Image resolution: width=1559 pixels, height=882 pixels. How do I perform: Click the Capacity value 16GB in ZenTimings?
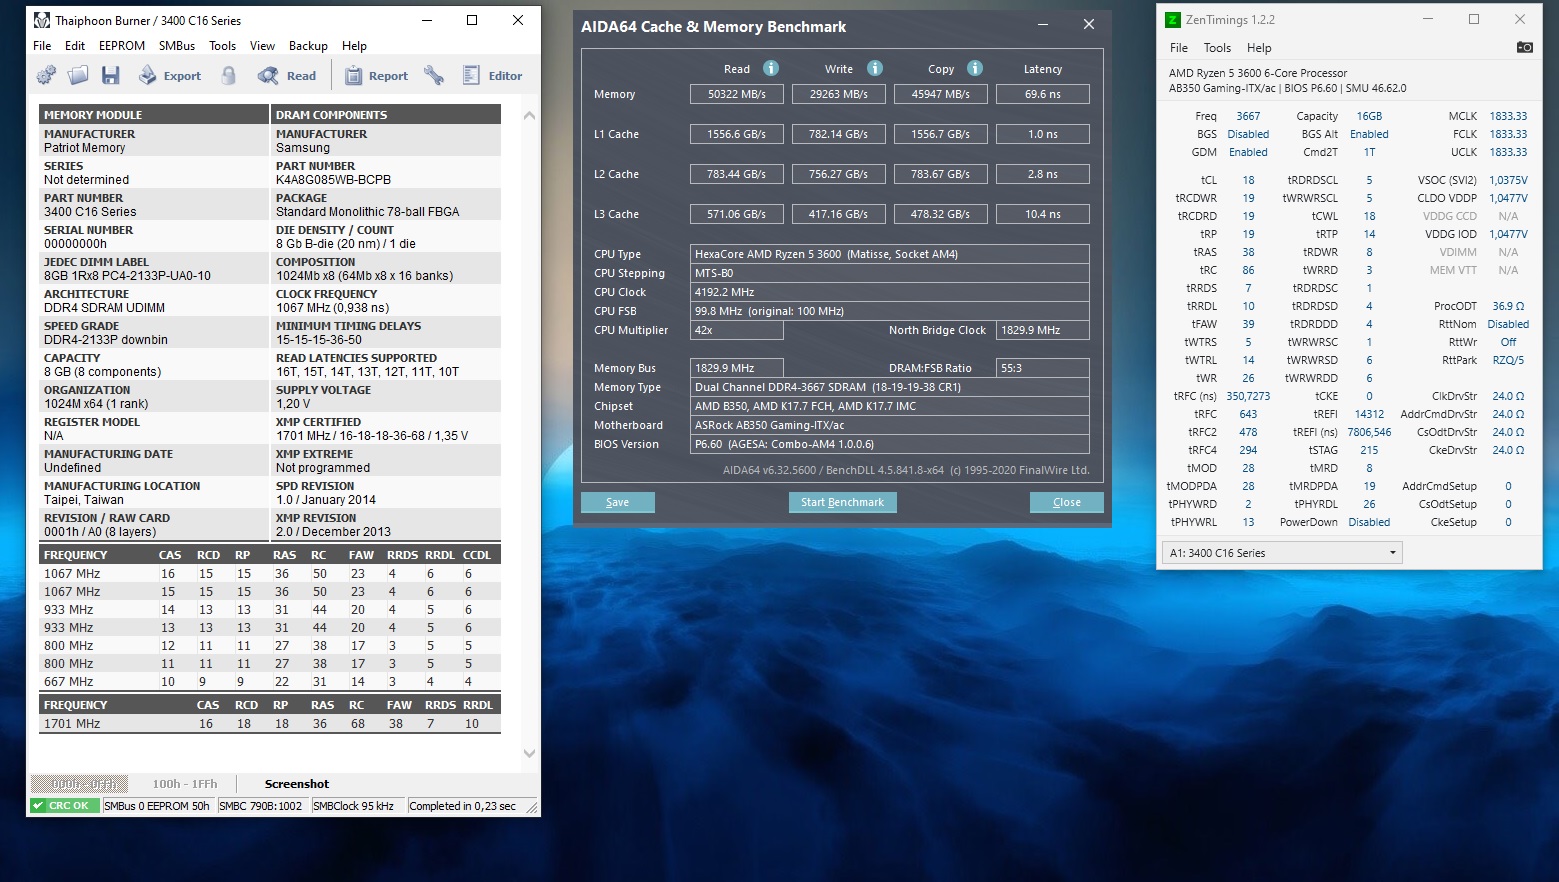coord(1369,116)
